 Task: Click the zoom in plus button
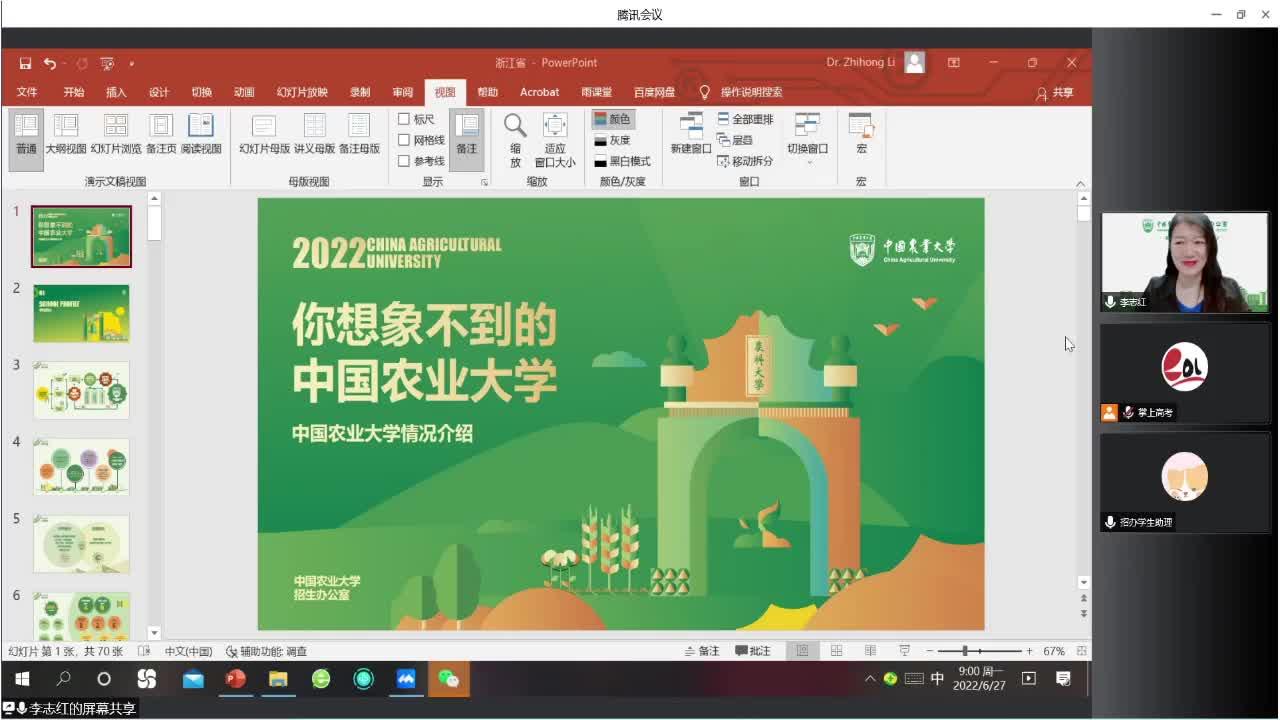pos(1029,651)
